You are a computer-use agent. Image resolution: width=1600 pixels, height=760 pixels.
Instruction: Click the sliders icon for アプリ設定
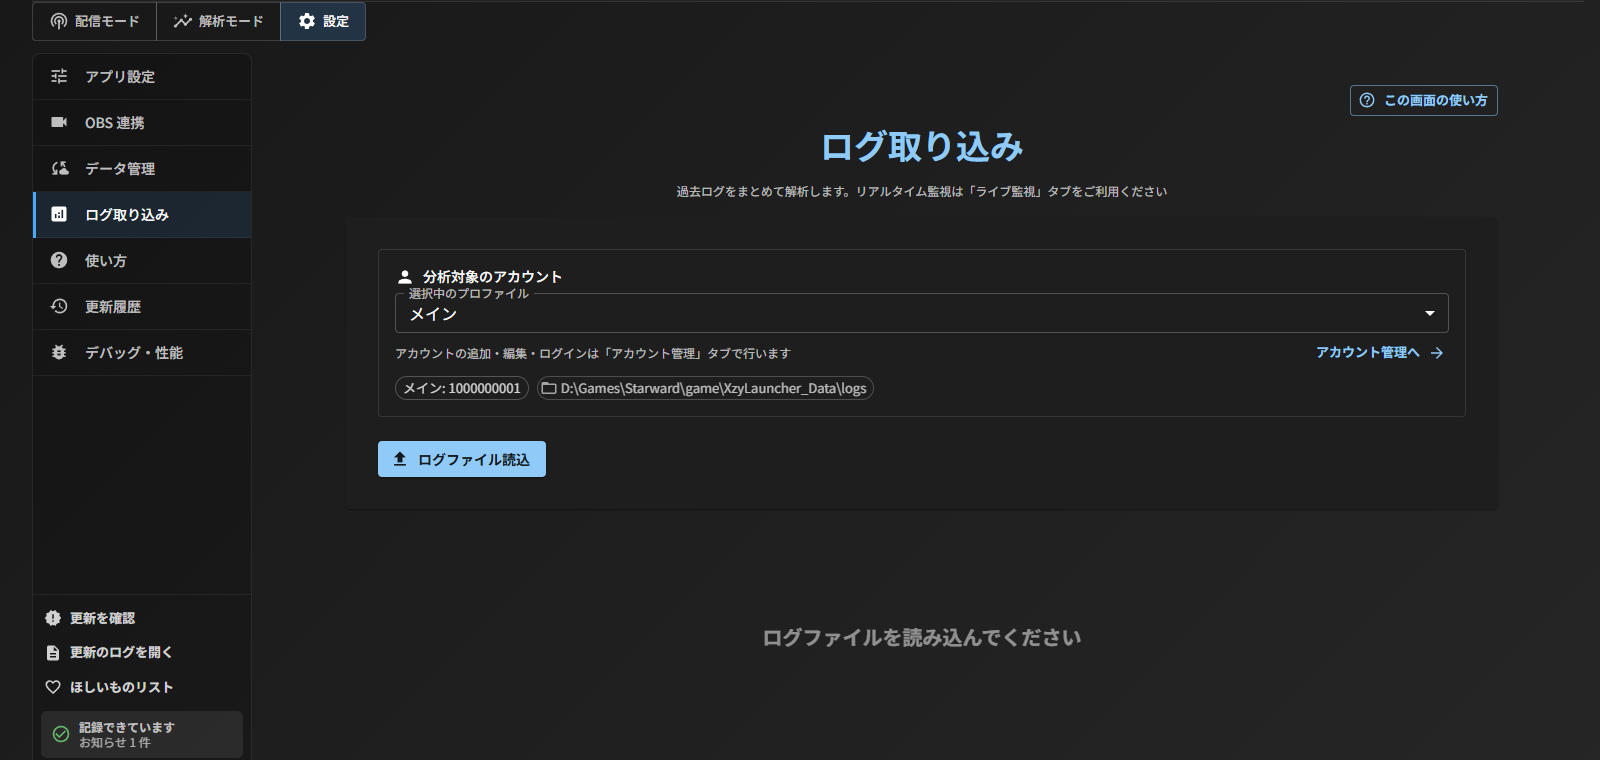tap(59, 76)
